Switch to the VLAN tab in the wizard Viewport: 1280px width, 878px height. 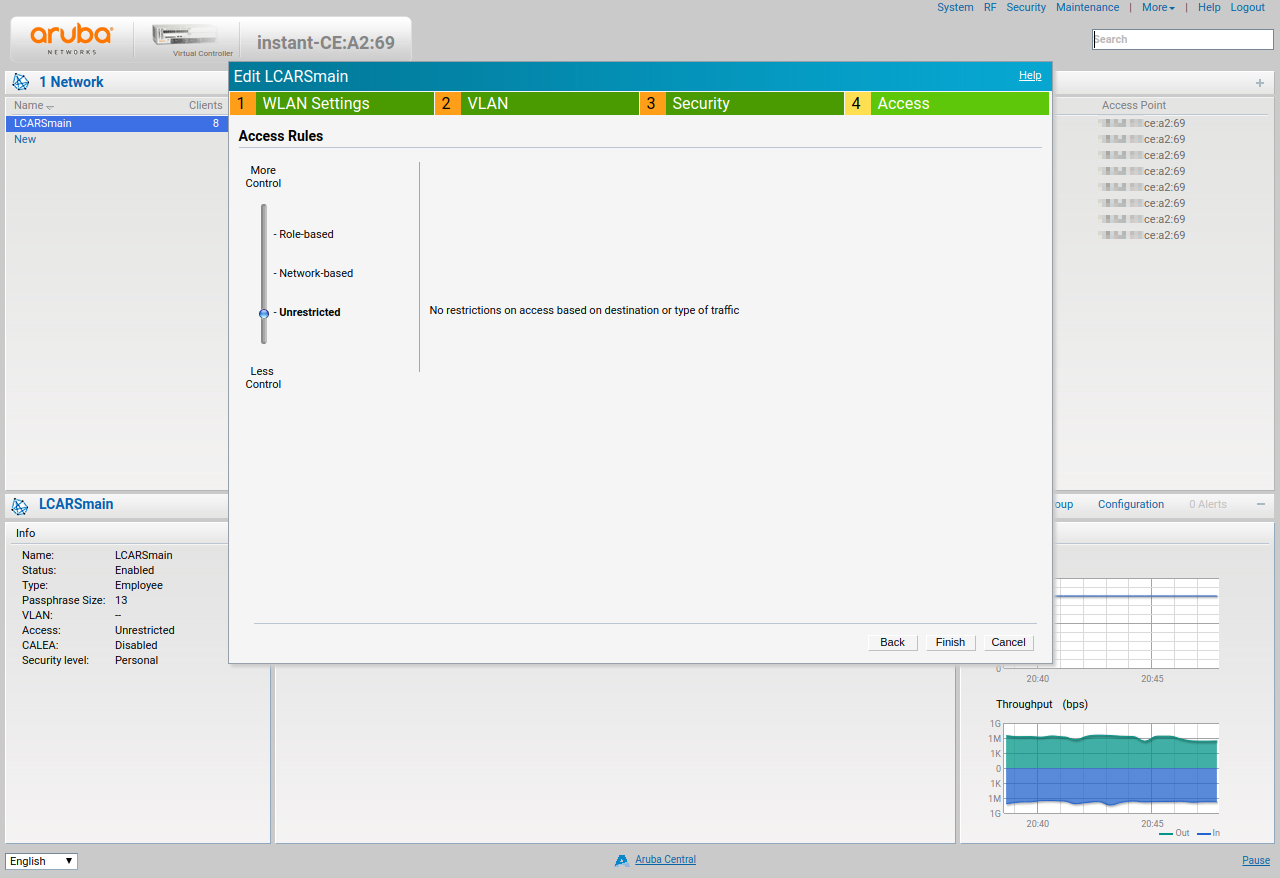pos(489,103)
